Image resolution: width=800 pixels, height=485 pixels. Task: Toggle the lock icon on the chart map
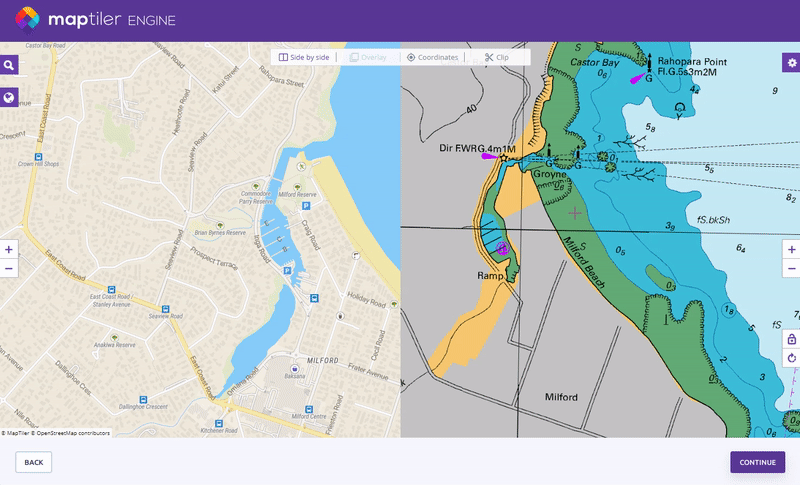(x=791, y=339)
